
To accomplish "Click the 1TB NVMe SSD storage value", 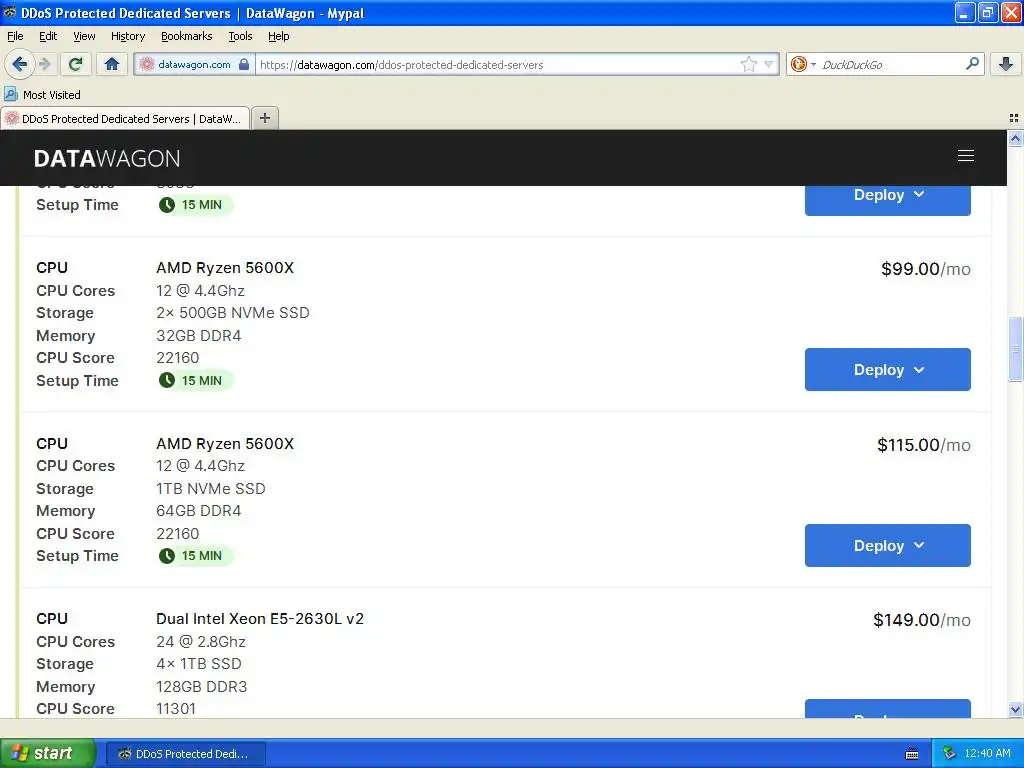I will click(210, 488).
